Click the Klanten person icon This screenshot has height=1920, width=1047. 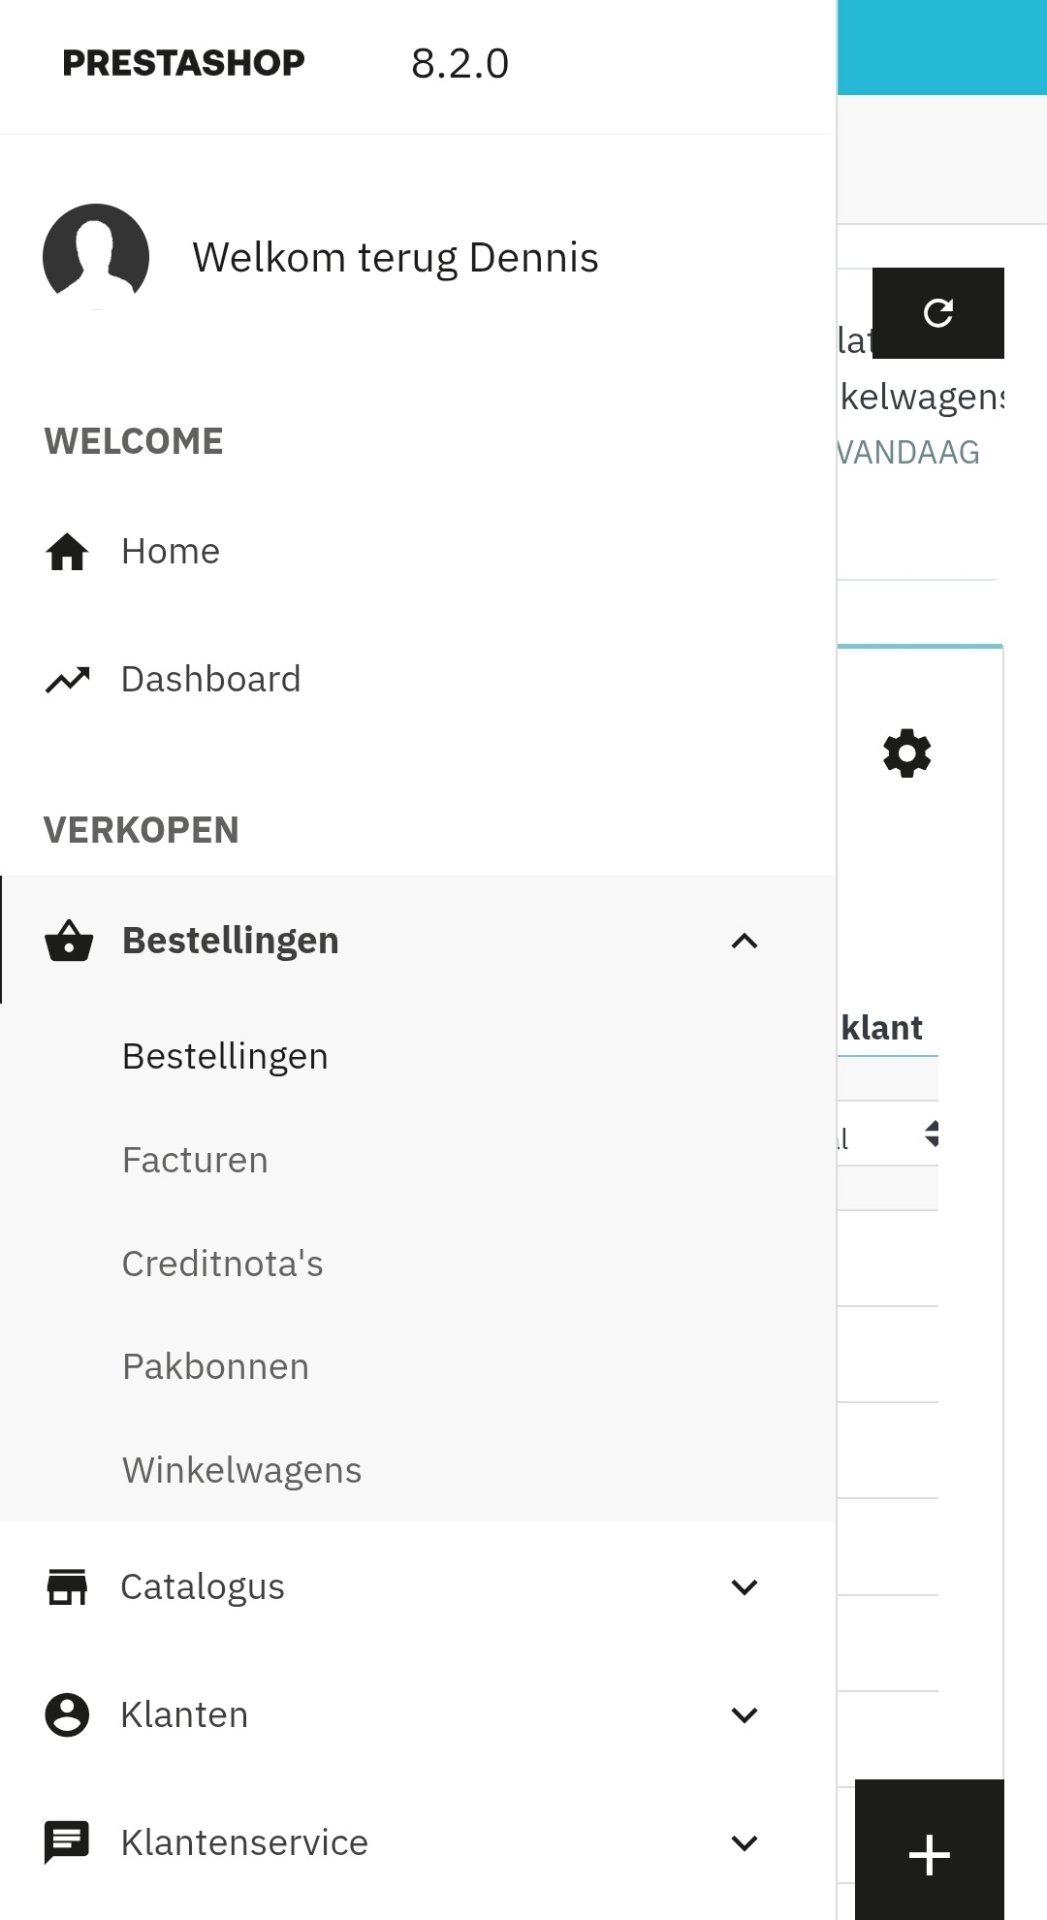pyautogui.click(x=67, y=1715)
